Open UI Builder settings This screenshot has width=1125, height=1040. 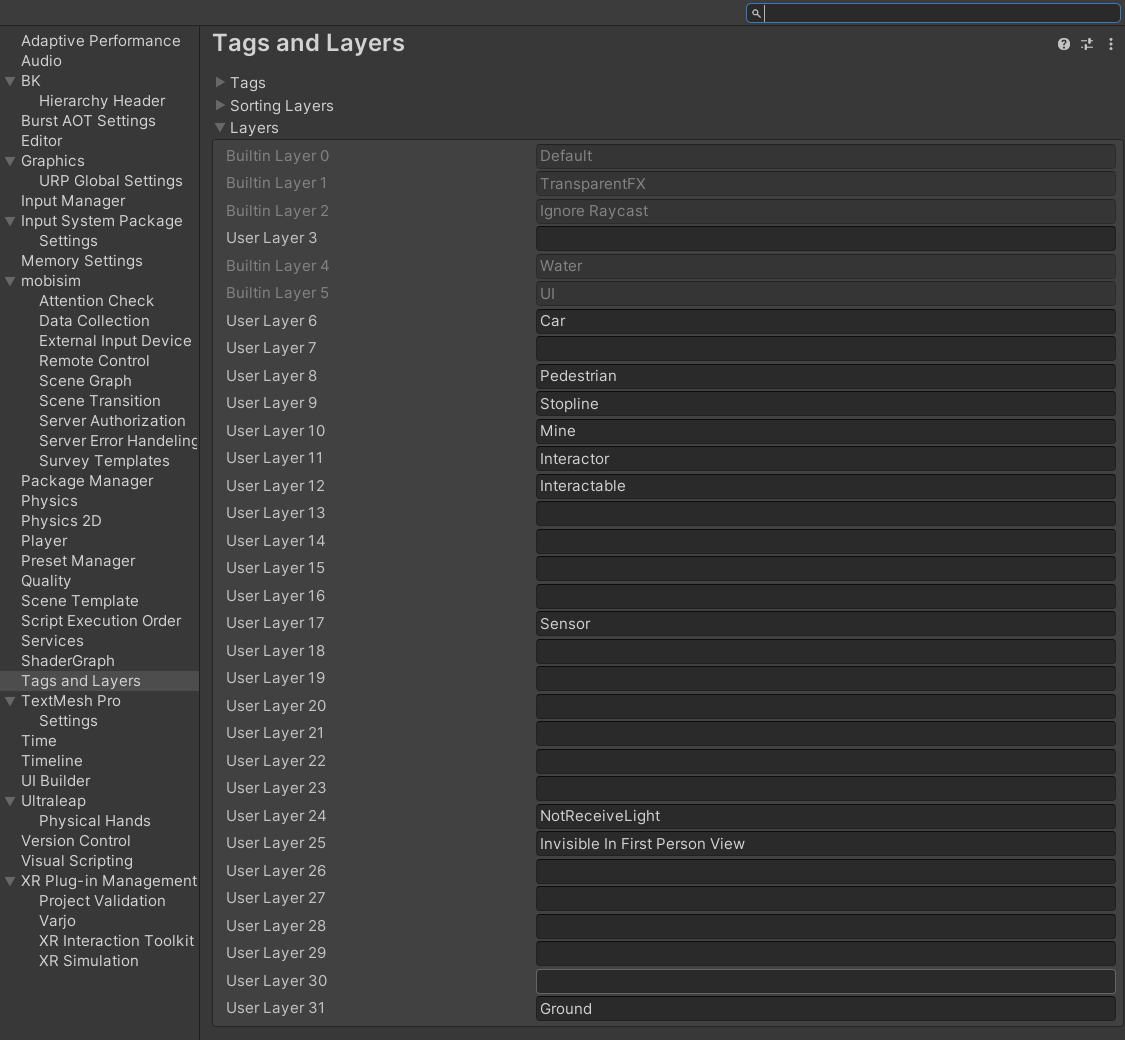[55, 781]
